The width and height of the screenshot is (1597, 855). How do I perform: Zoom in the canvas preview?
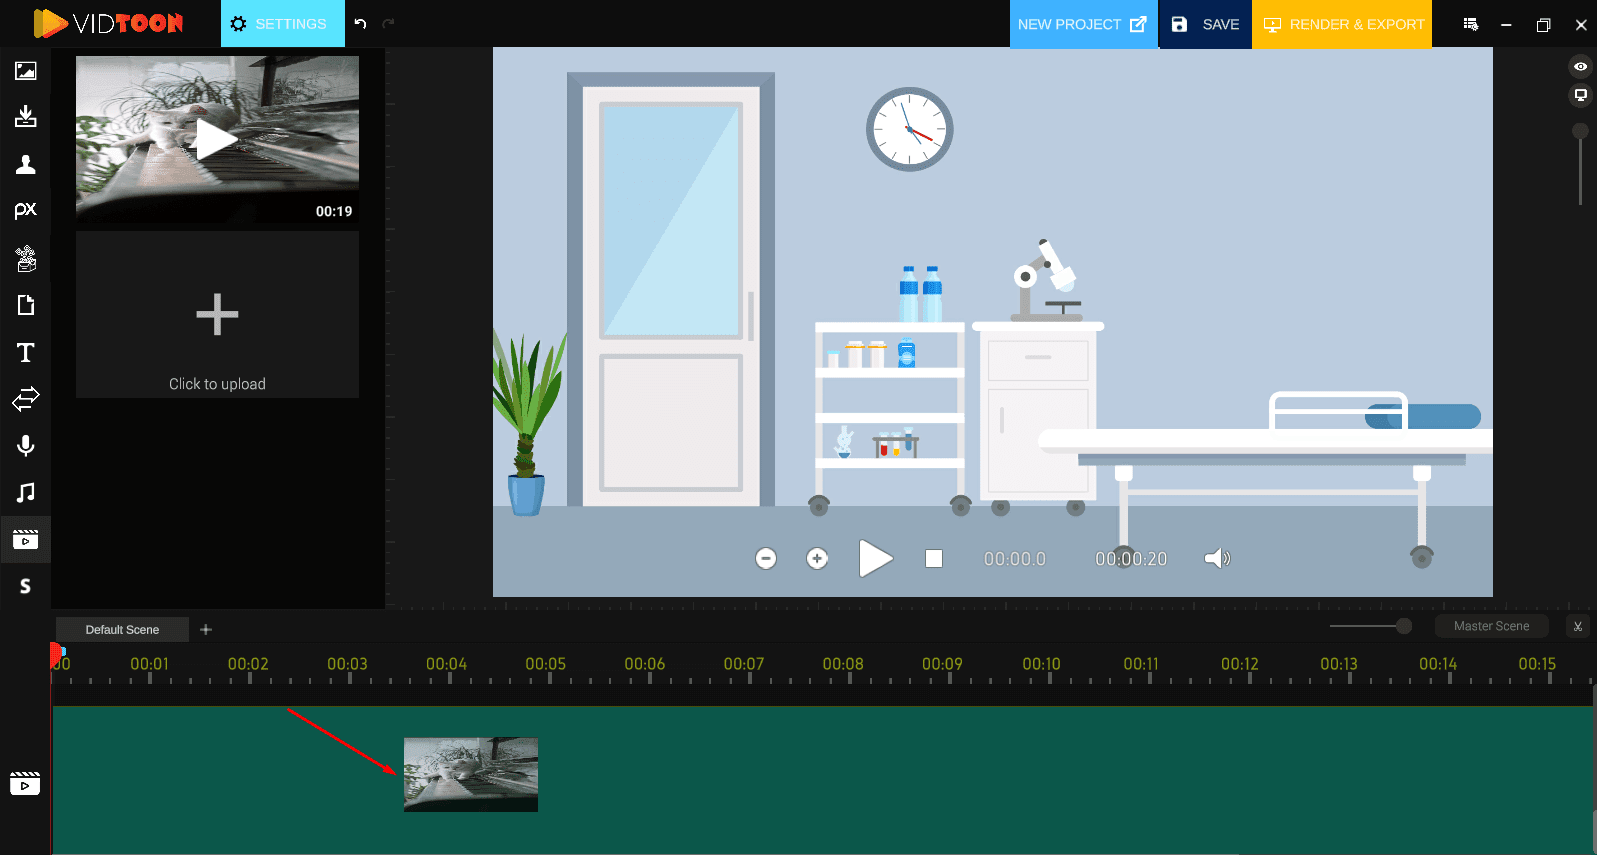click(817, 558)
